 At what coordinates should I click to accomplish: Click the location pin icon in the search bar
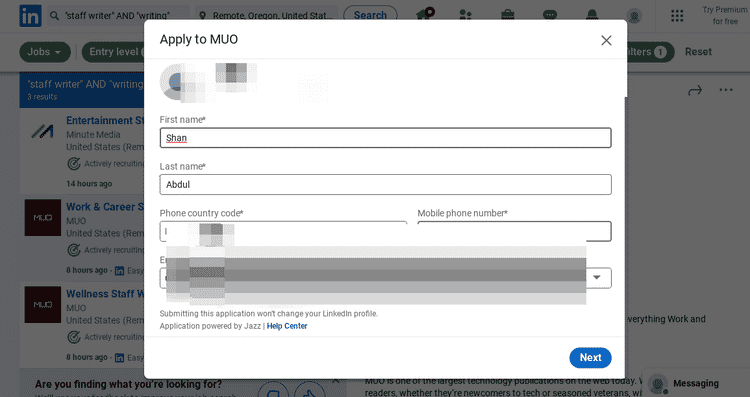[202, 16]
